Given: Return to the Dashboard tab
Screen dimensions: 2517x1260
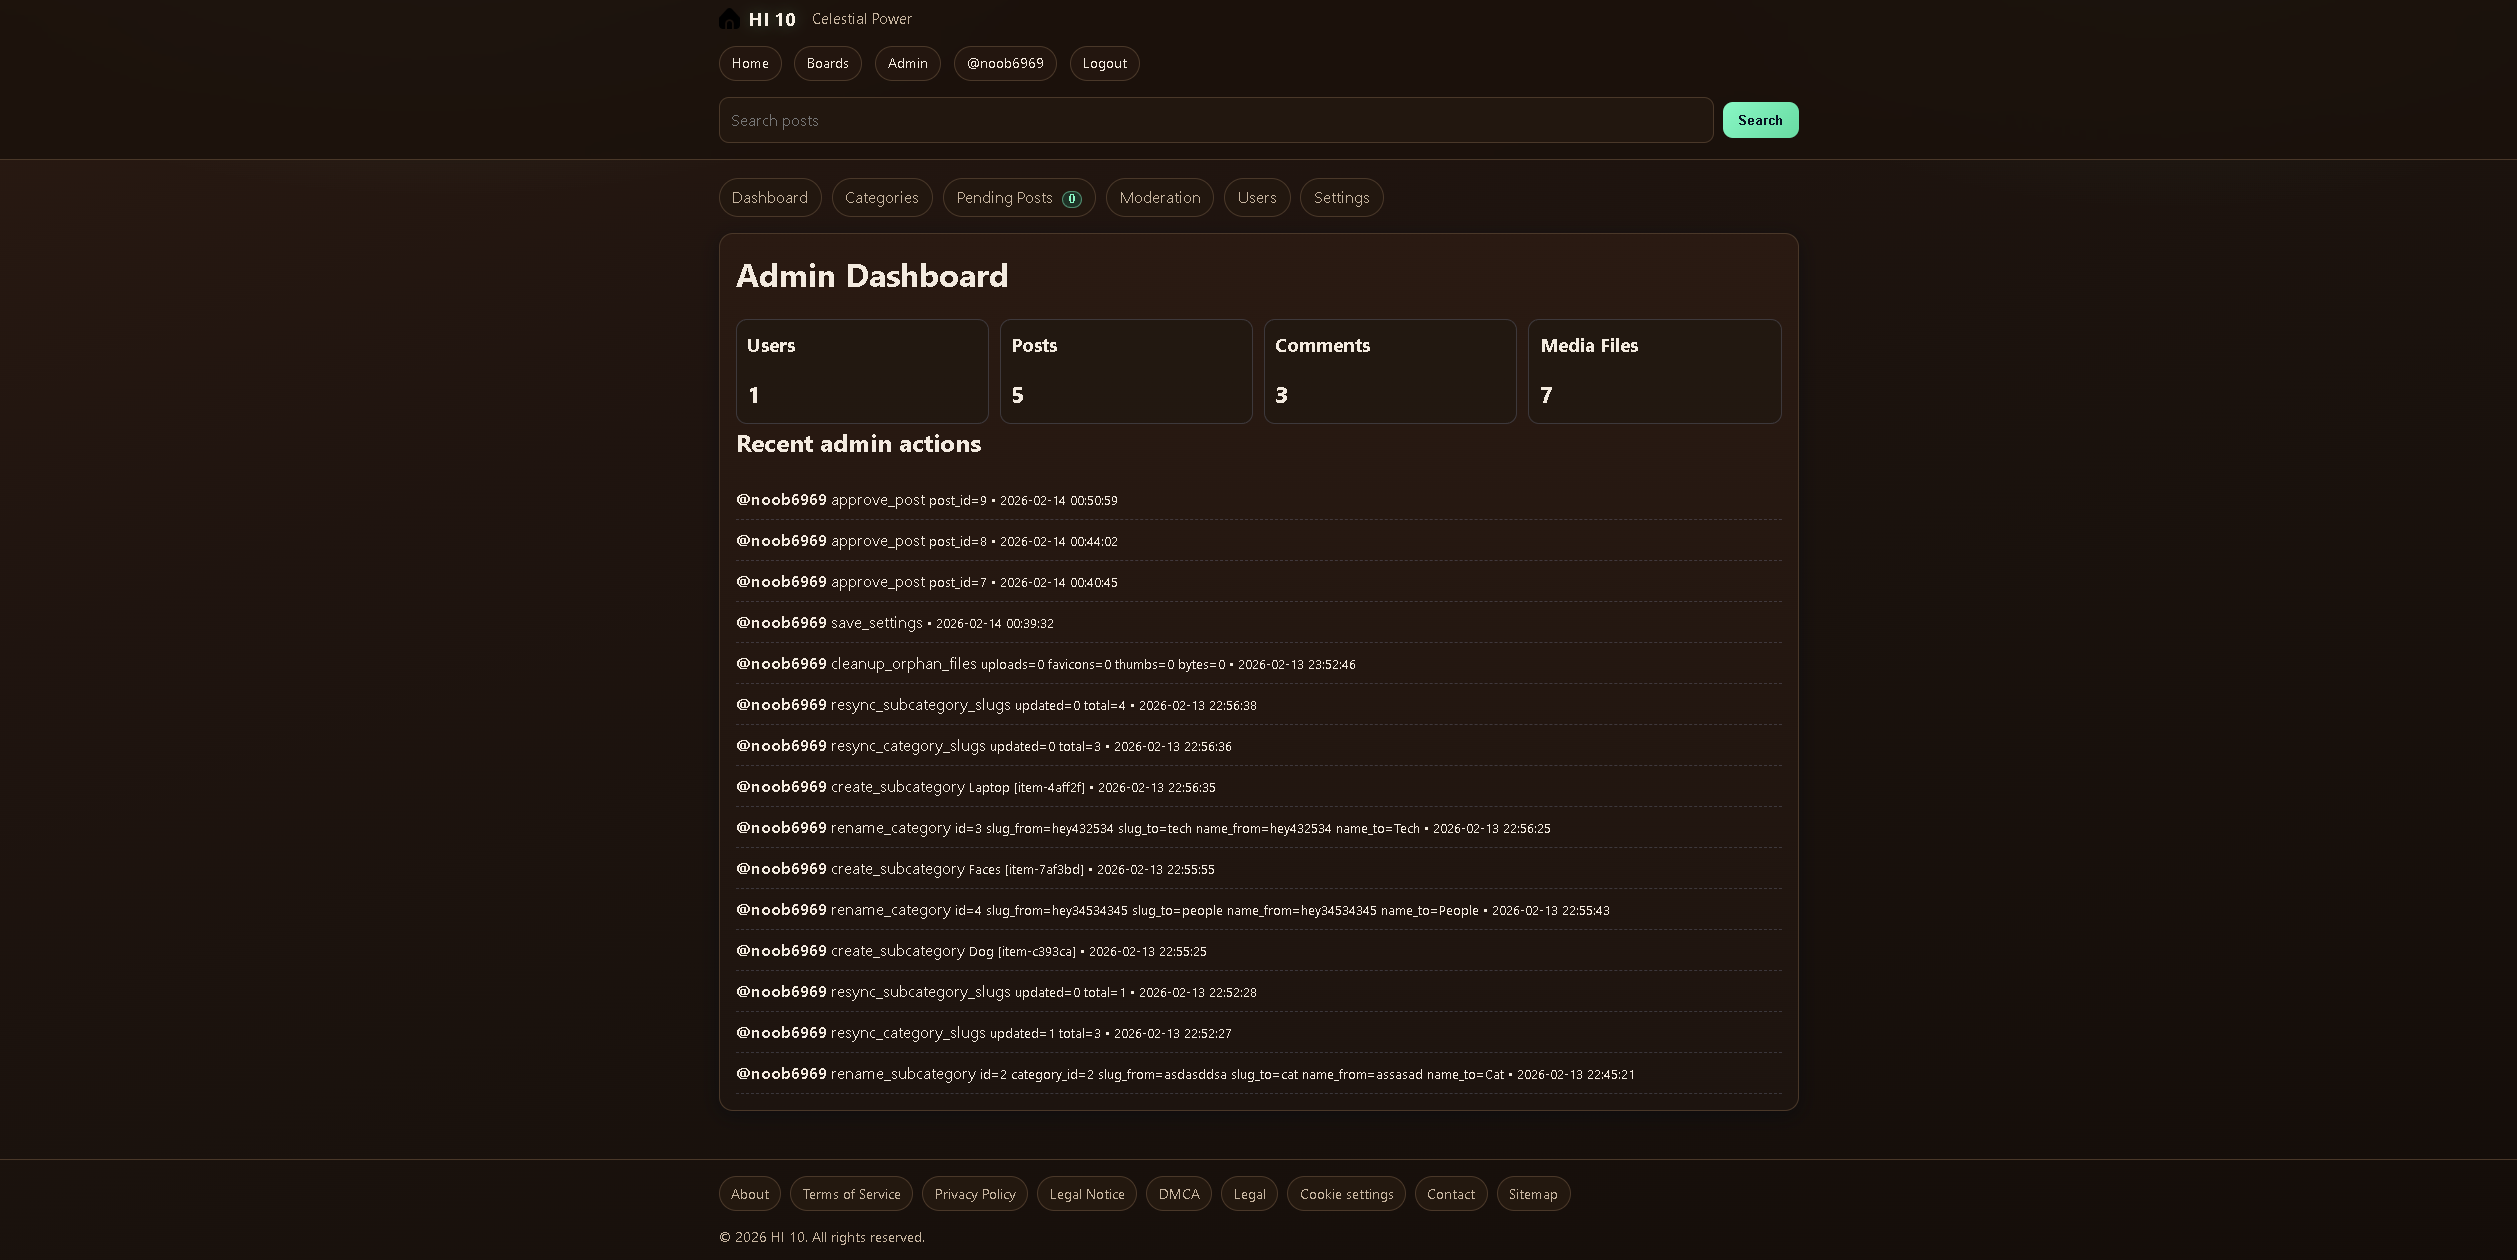Looking at the screenshot, I should point(769,197).
